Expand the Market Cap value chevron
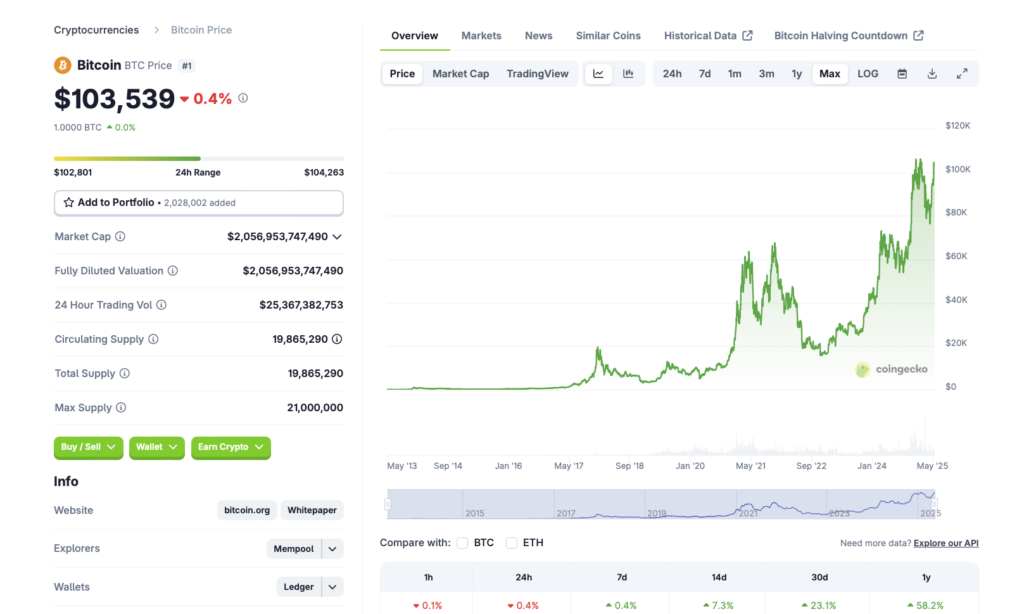The image size is (1024, 614). point(337,236)
